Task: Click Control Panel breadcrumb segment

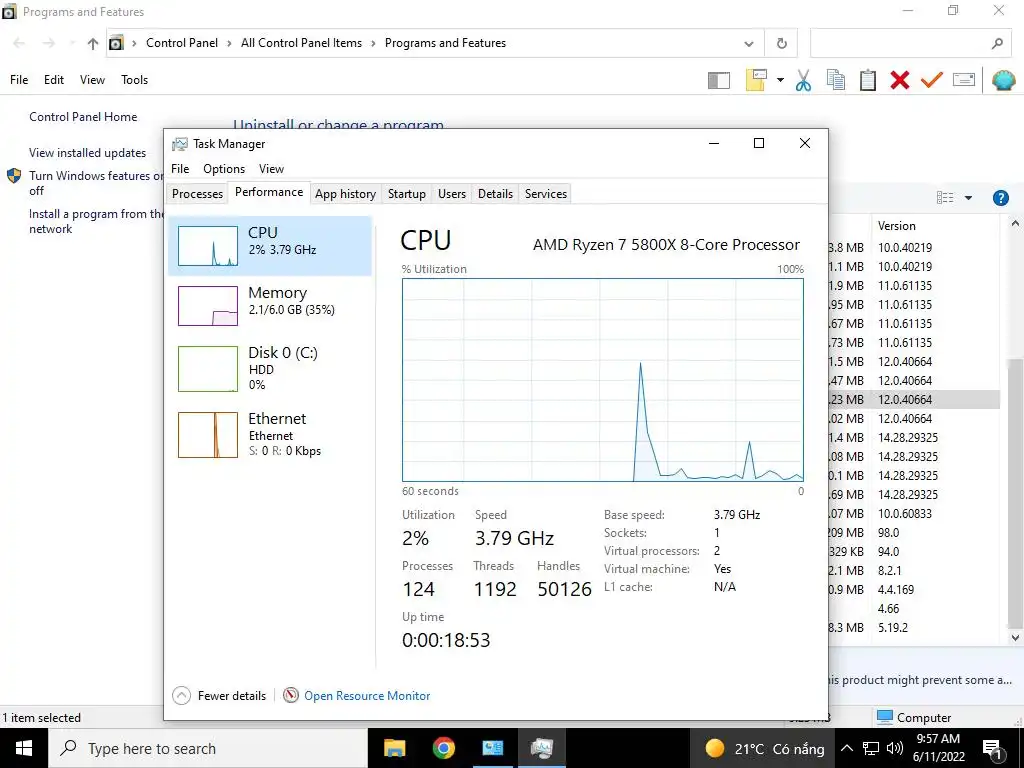Action: coord(182,43)
